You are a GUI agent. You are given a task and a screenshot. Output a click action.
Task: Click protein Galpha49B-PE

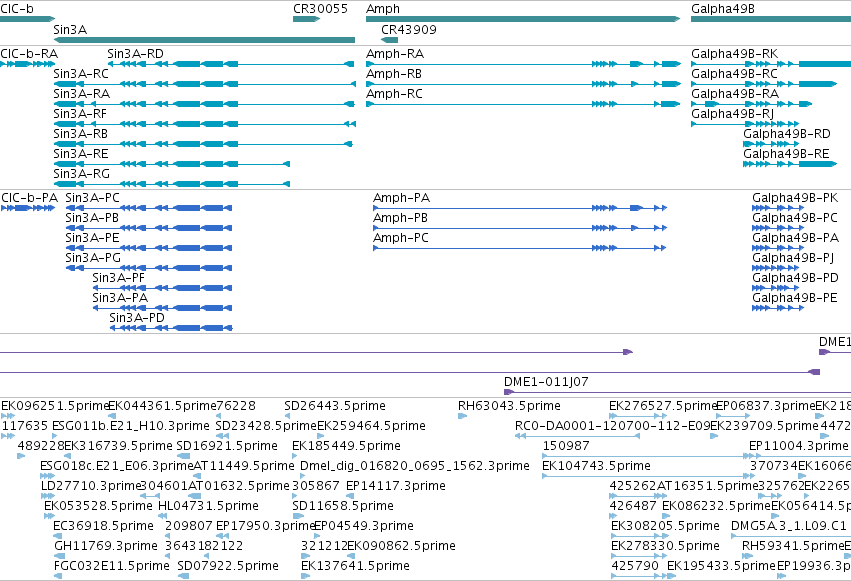(778, 308)
